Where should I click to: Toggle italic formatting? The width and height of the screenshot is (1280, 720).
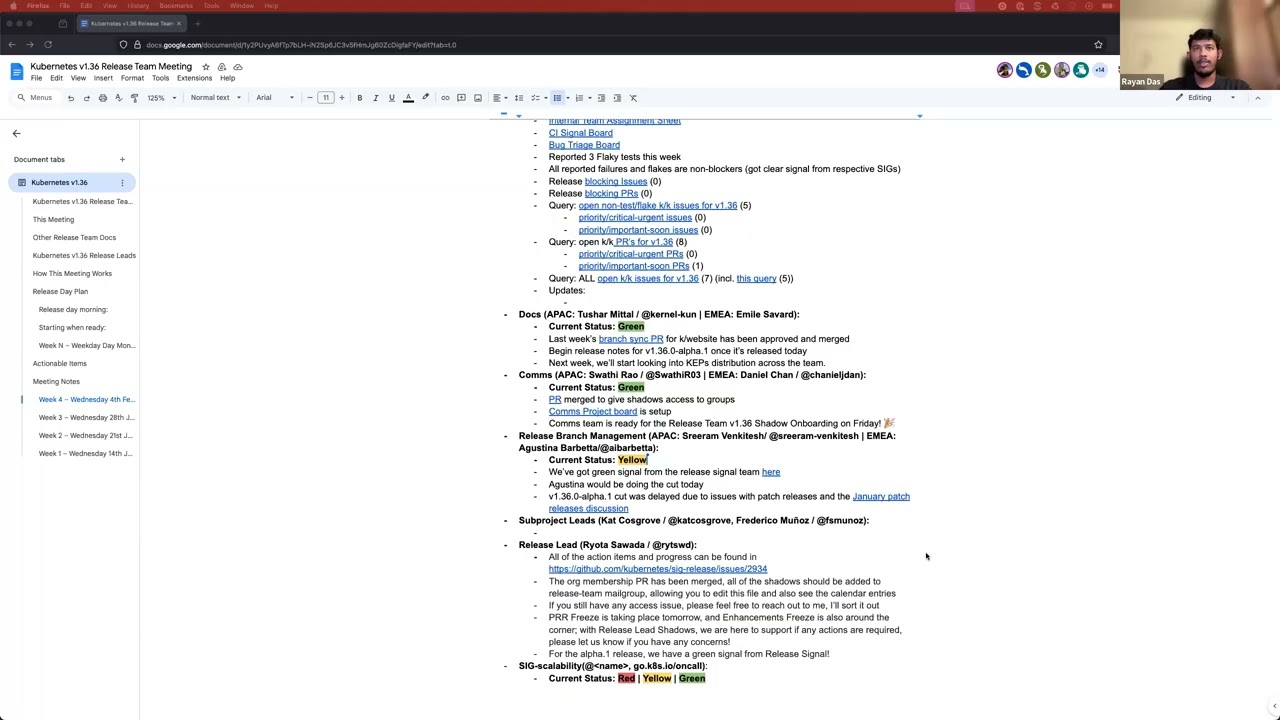pyautogui.click(x=376, y=98)
